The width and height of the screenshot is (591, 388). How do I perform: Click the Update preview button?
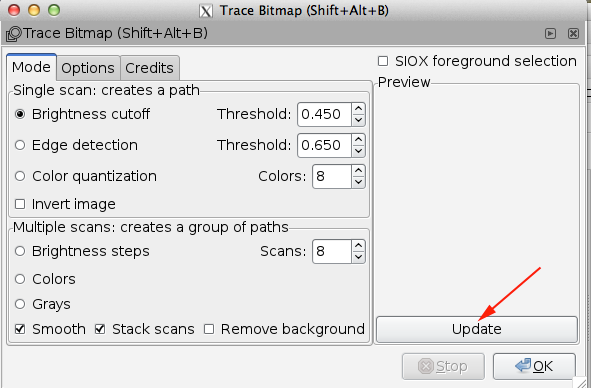coord(477,329)
